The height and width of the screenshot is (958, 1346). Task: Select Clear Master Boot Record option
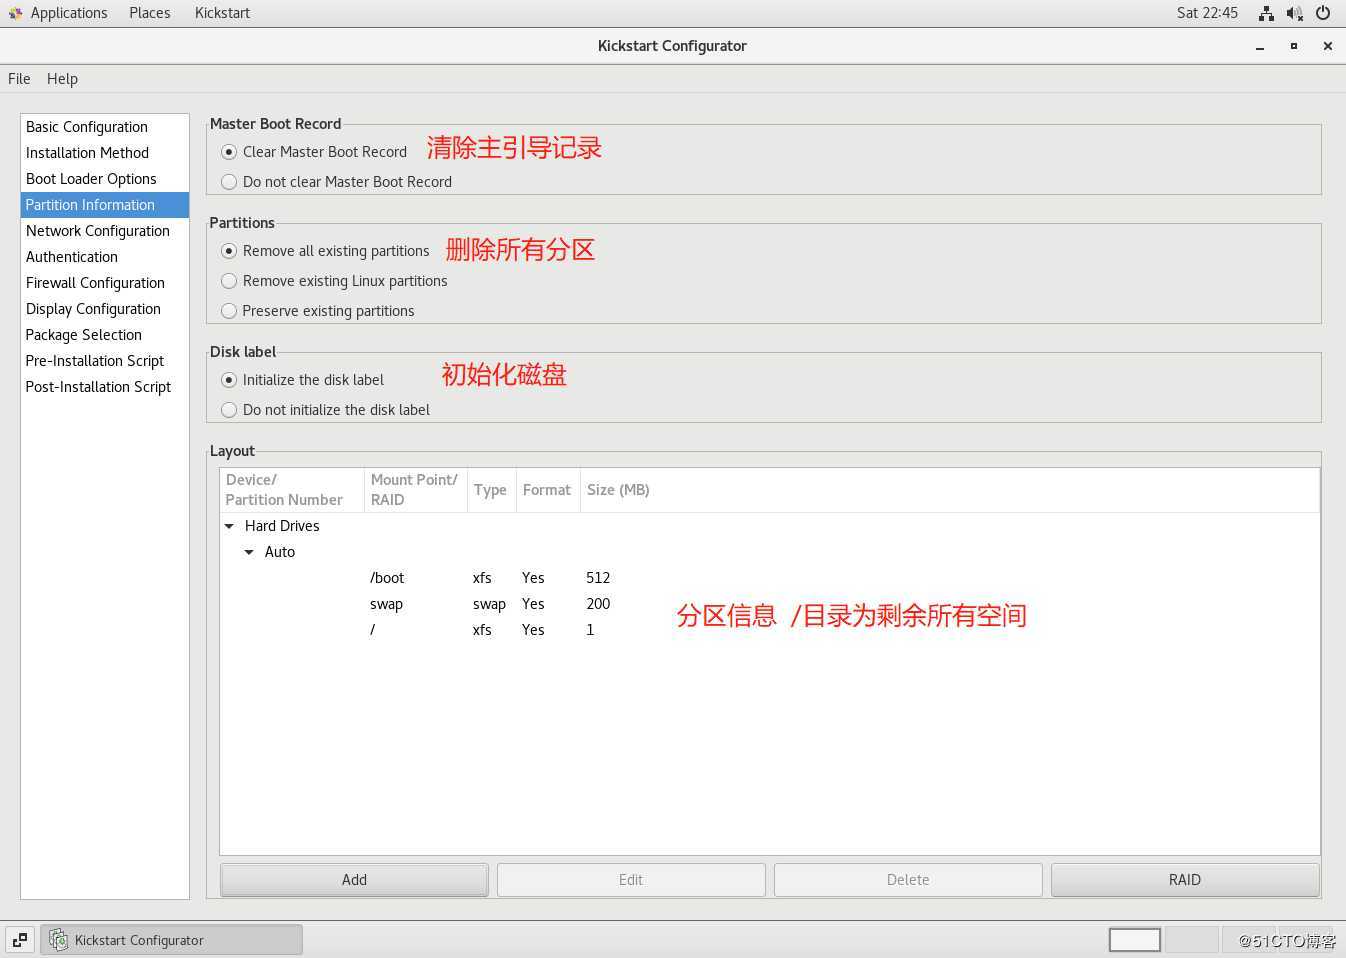229,152
